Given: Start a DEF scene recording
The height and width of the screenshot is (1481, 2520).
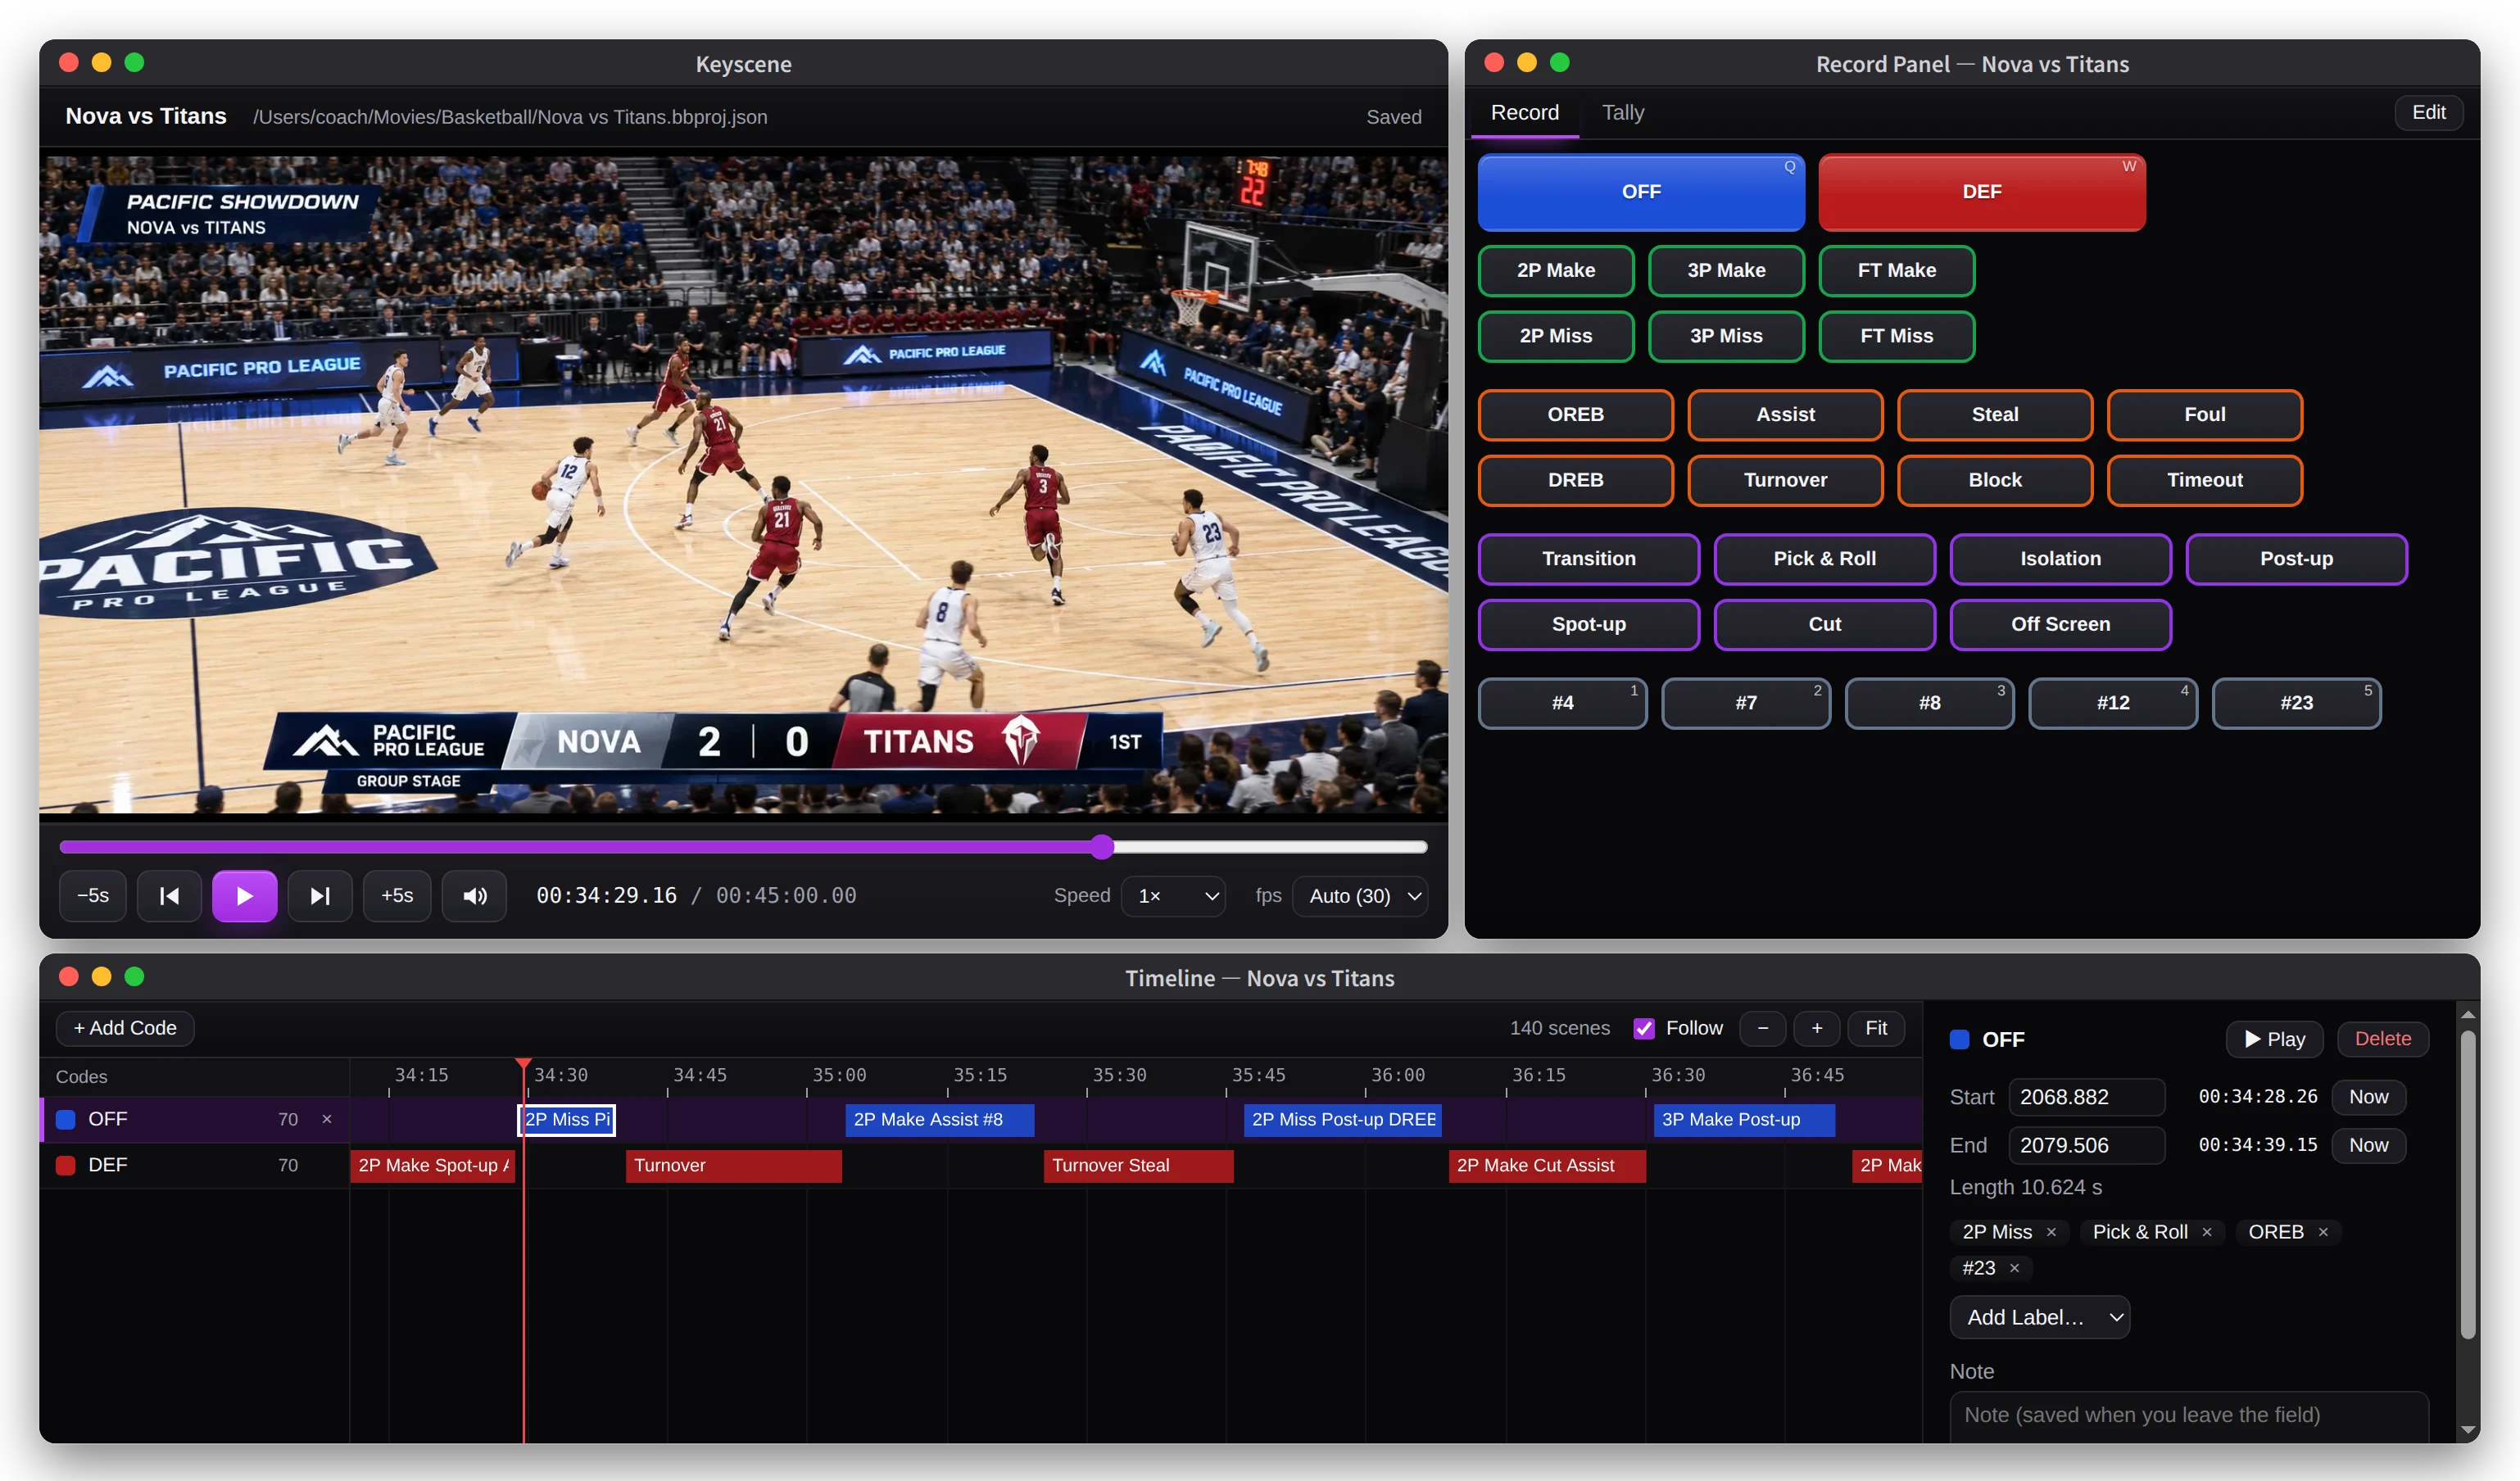Looking at the screenshot, I should coord(1981,192).
